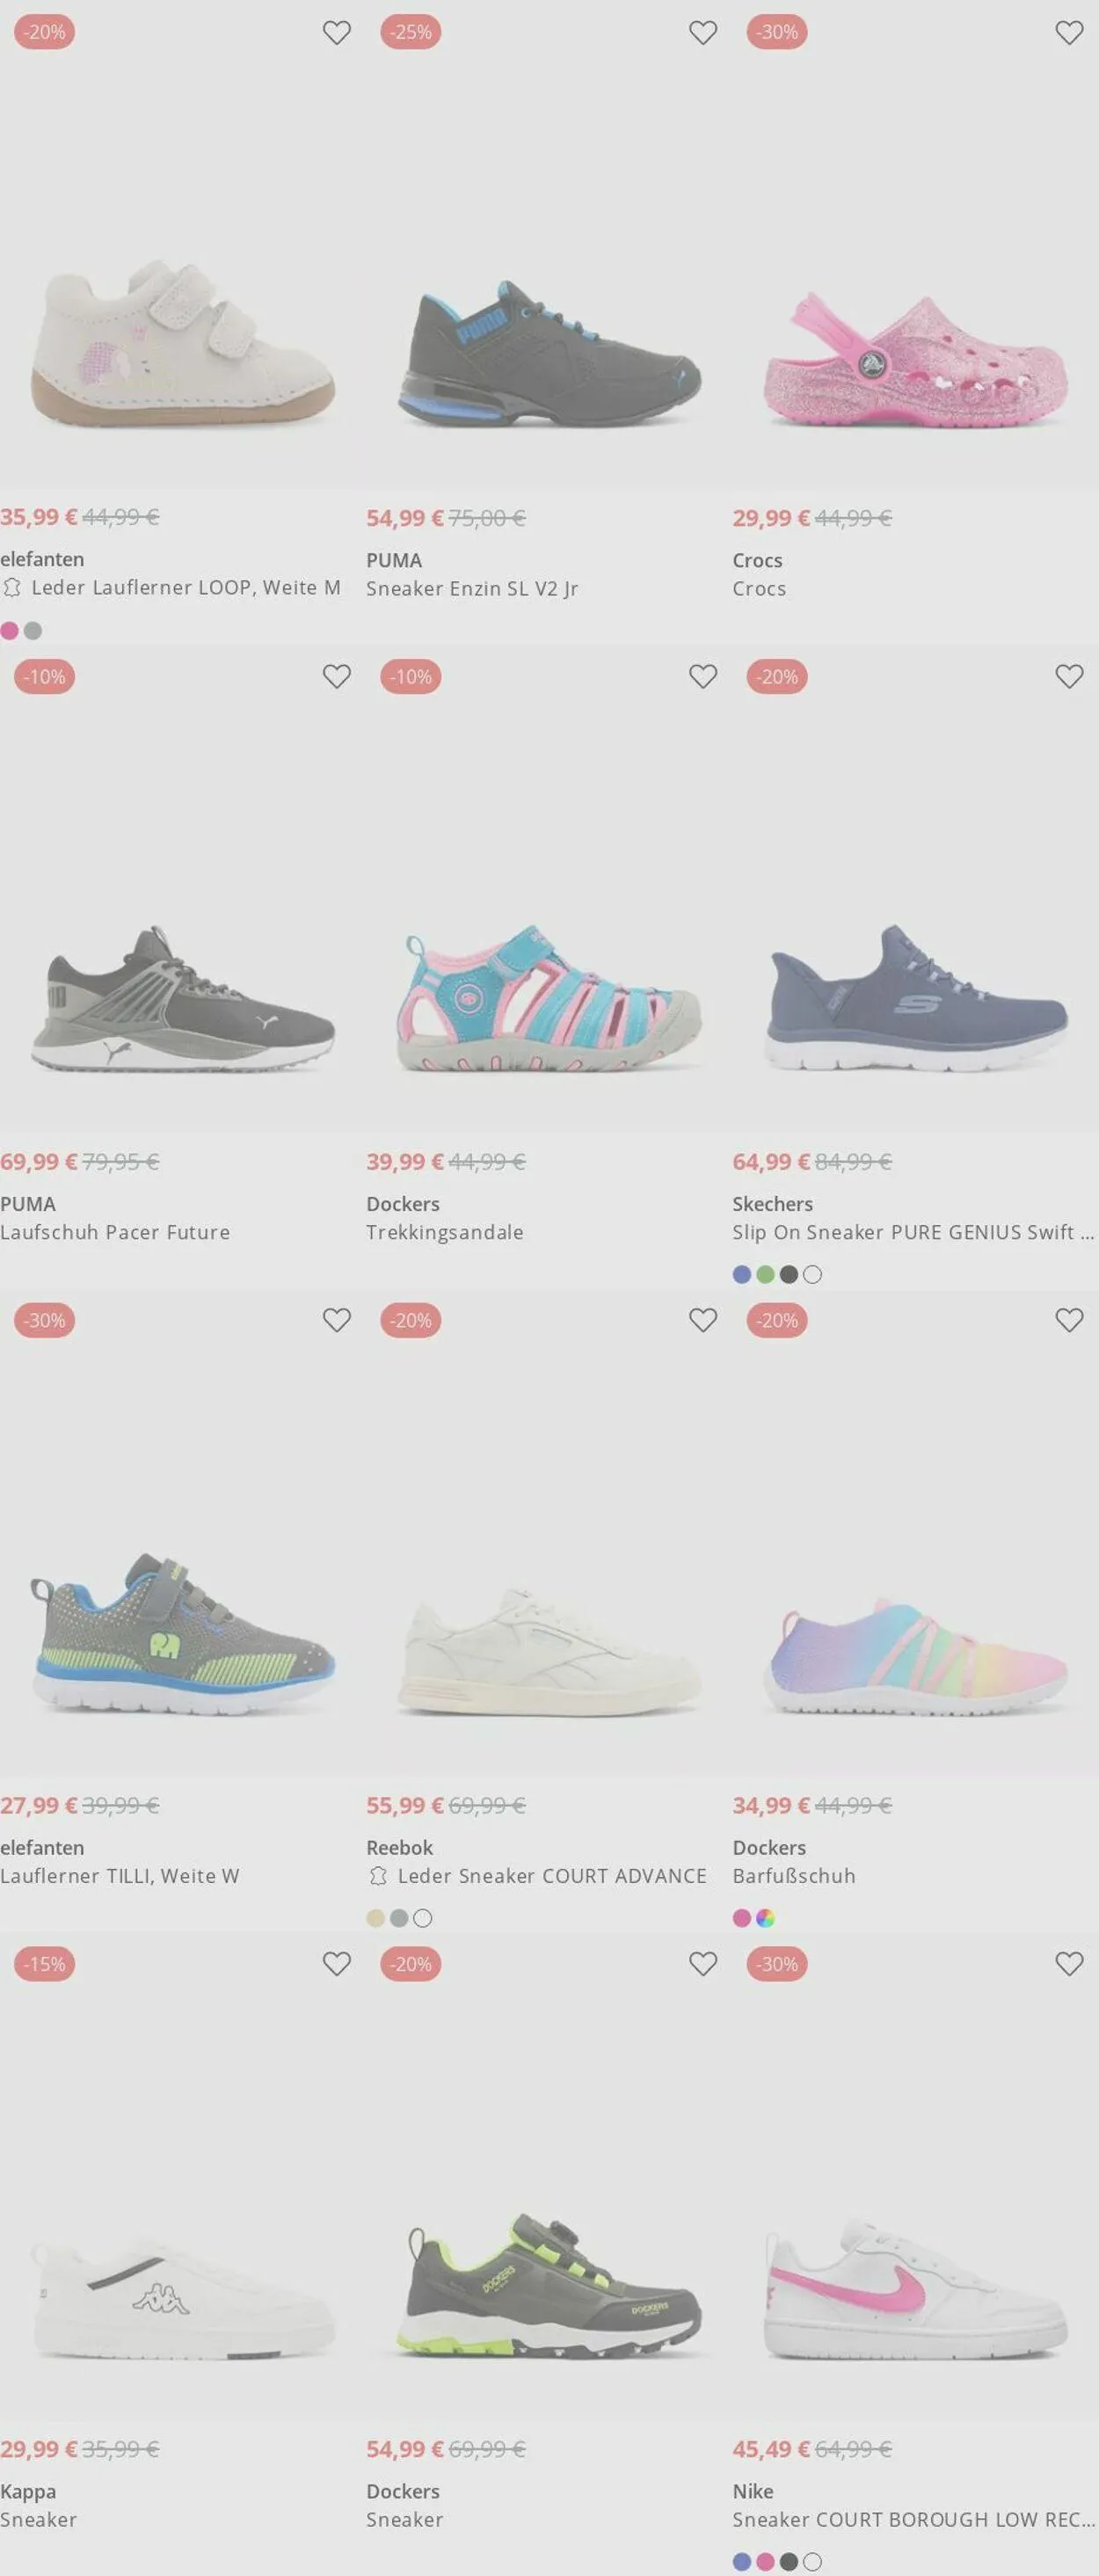The image size is (1099, 2576).
Task: Select pink color swatch for elefanten LOOP
Action: tap(10, 631)
